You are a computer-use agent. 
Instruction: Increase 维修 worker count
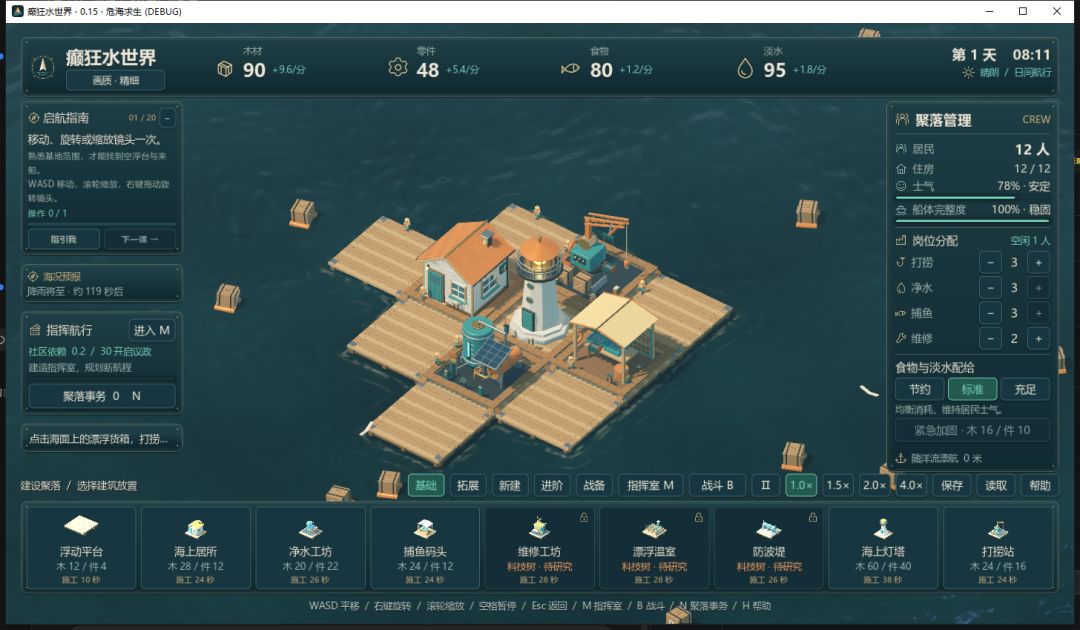click(x=1039, y=339)
